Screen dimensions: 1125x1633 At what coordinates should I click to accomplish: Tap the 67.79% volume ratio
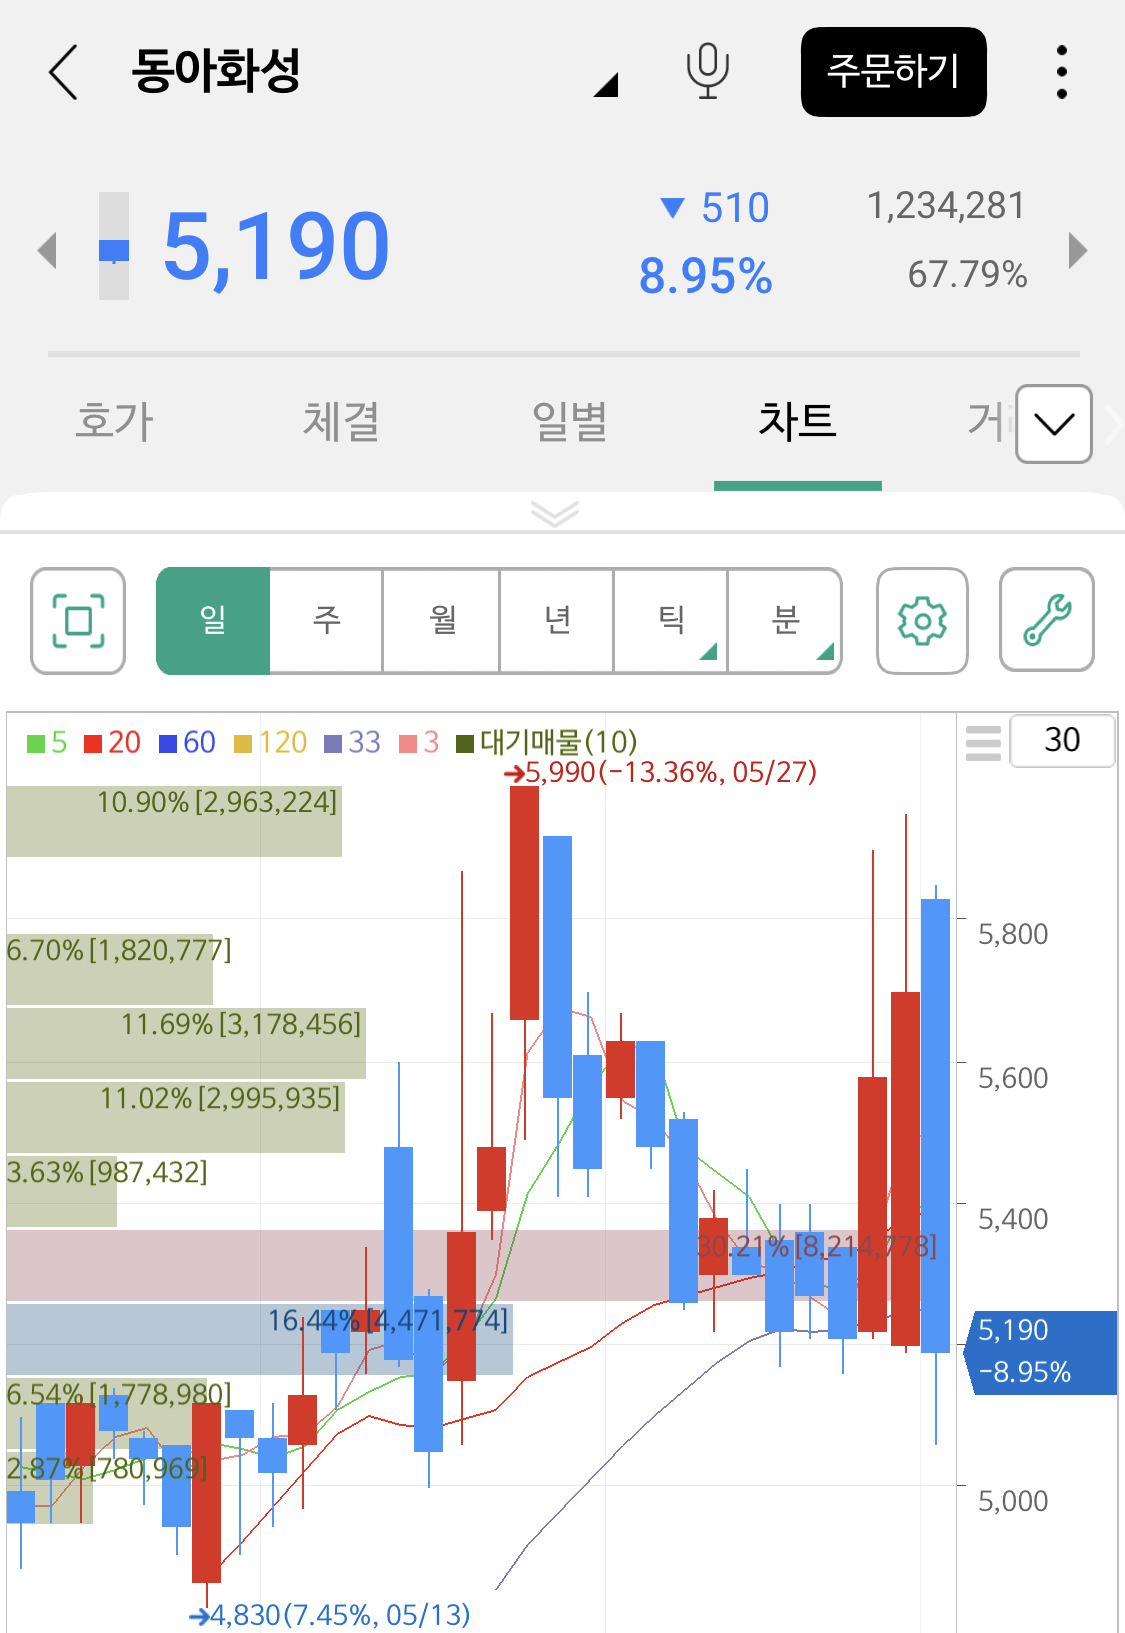pyautogui.click(x=967, y=274)
